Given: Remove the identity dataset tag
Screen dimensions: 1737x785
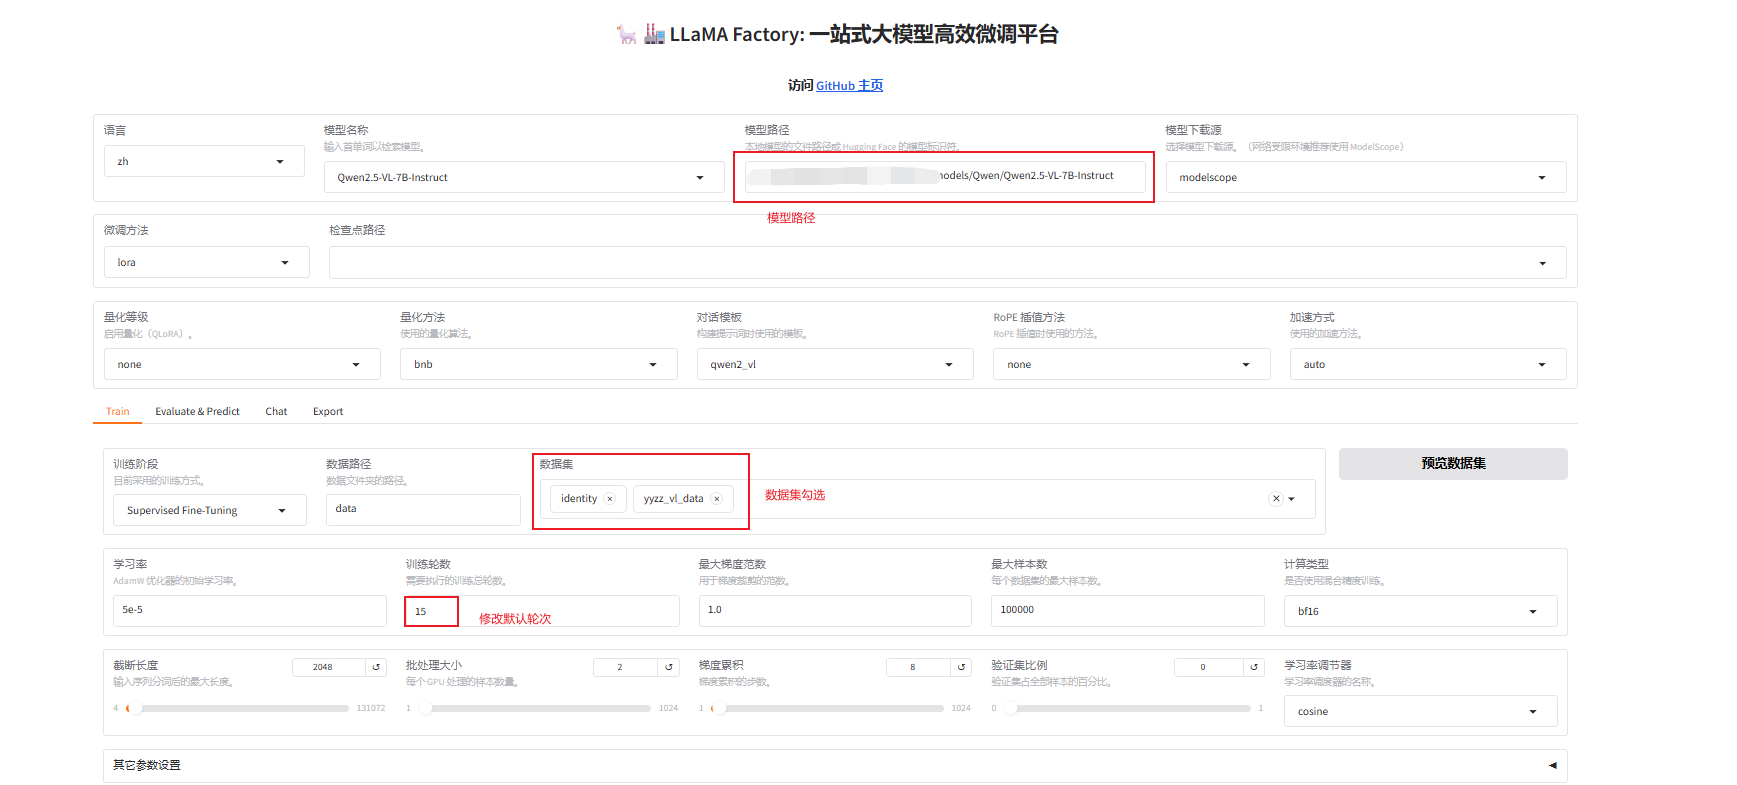Looking at the screenshot, I should [x=610, y=499].
